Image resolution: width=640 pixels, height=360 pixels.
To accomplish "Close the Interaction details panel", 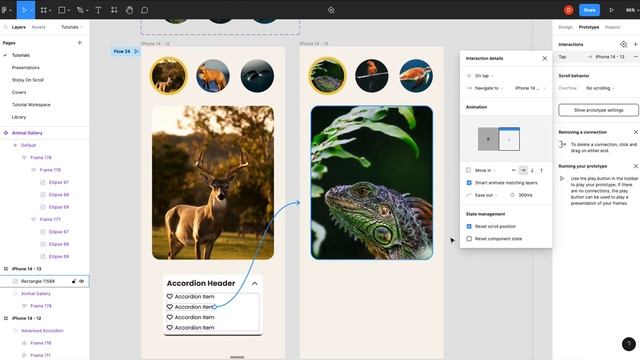I will point(544,58).
